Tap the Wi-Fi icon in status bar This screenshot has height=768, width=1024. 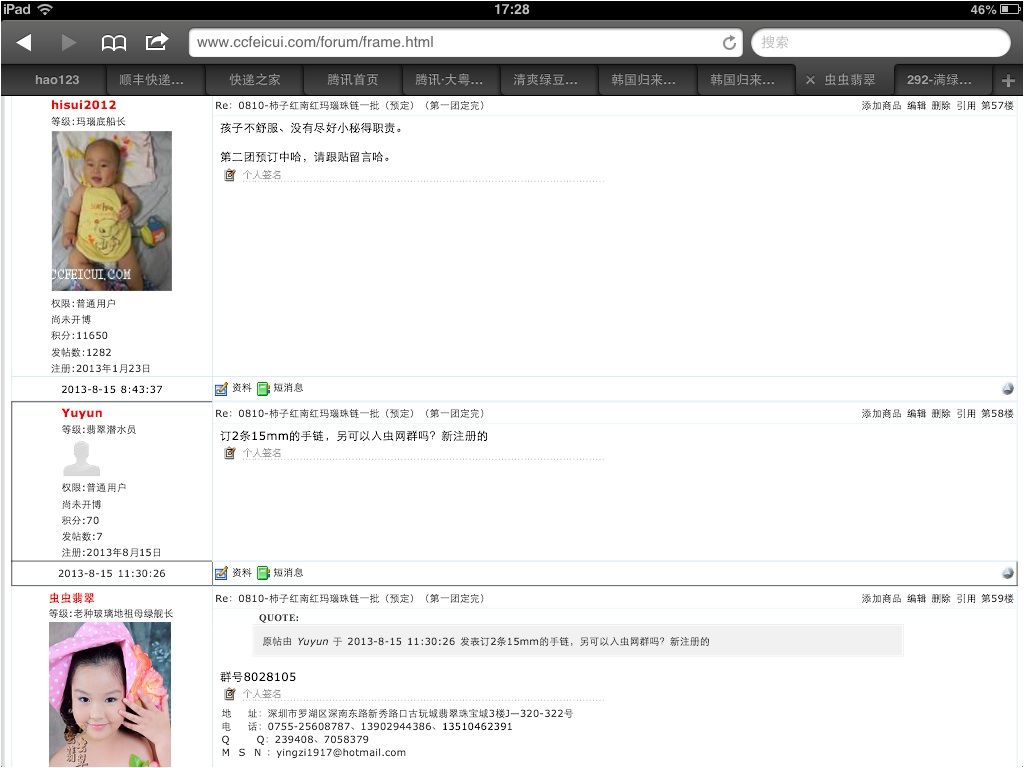click(x=44, y=9)
